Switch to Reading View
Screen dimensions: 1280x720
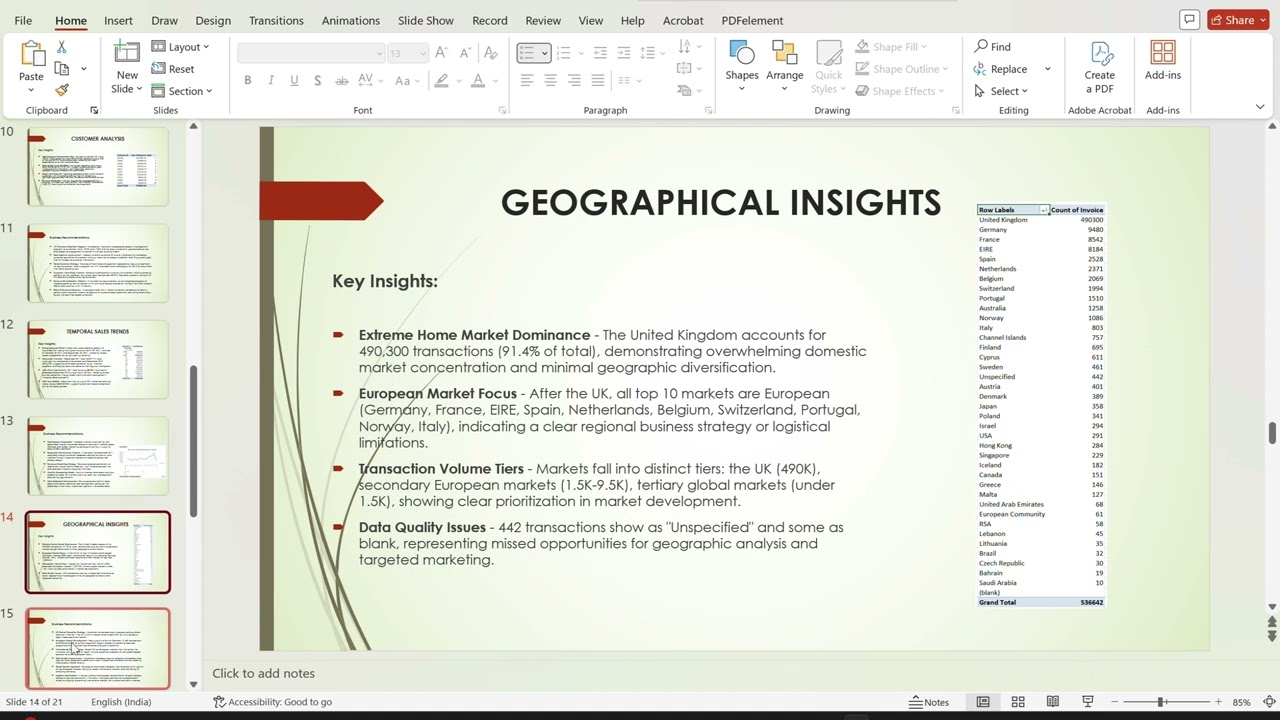[1053, 702]
